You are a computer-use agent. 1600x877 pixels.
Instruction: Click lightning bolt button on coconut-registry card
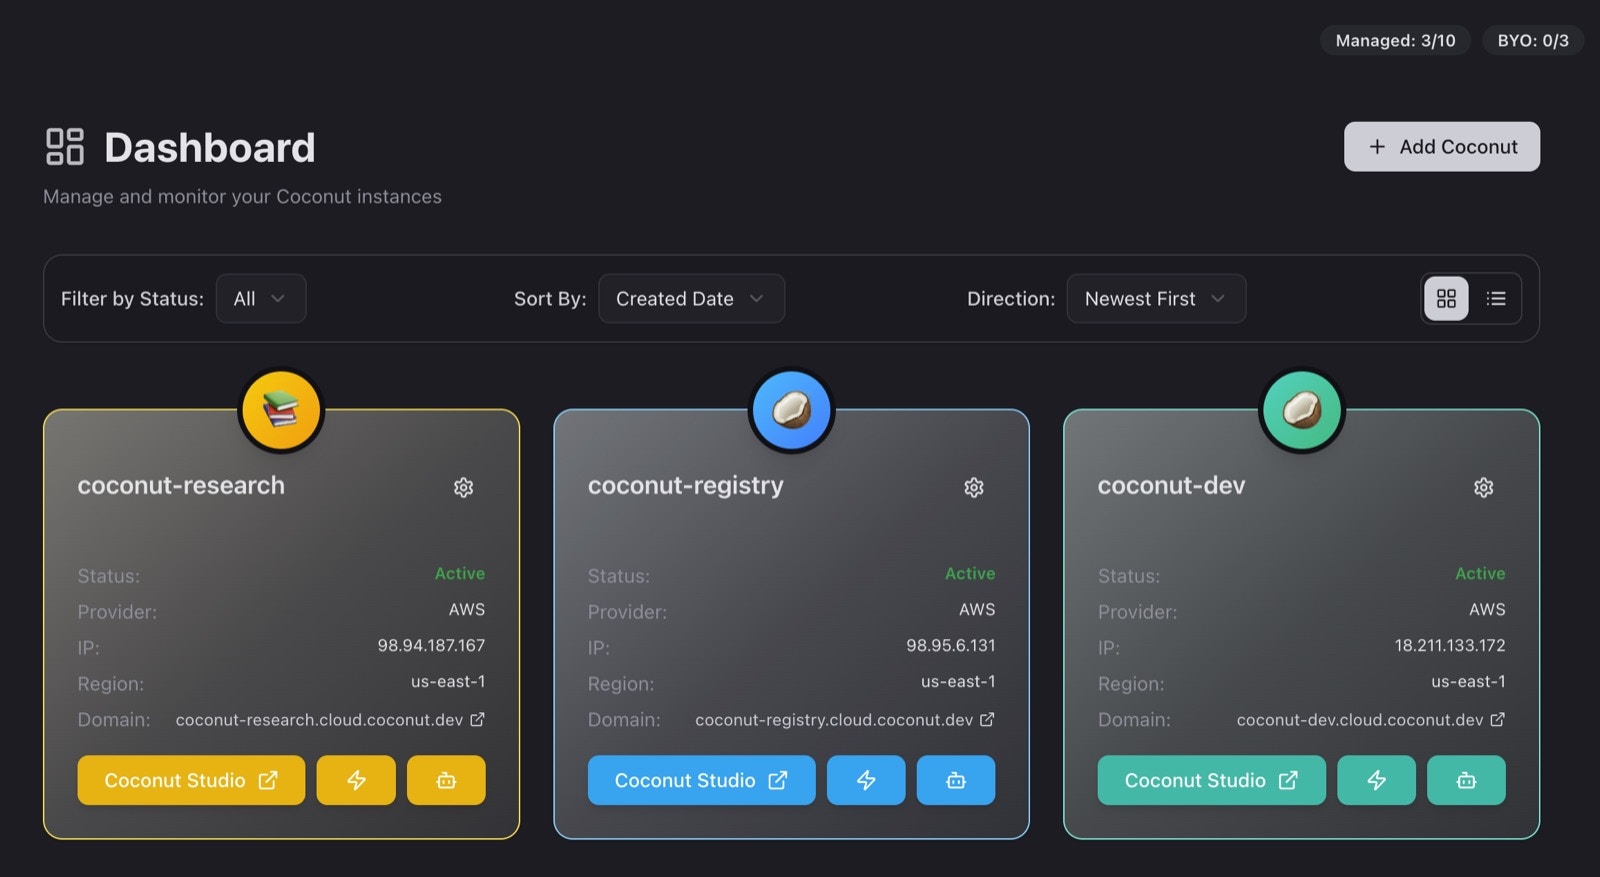[x=866, y=780]
